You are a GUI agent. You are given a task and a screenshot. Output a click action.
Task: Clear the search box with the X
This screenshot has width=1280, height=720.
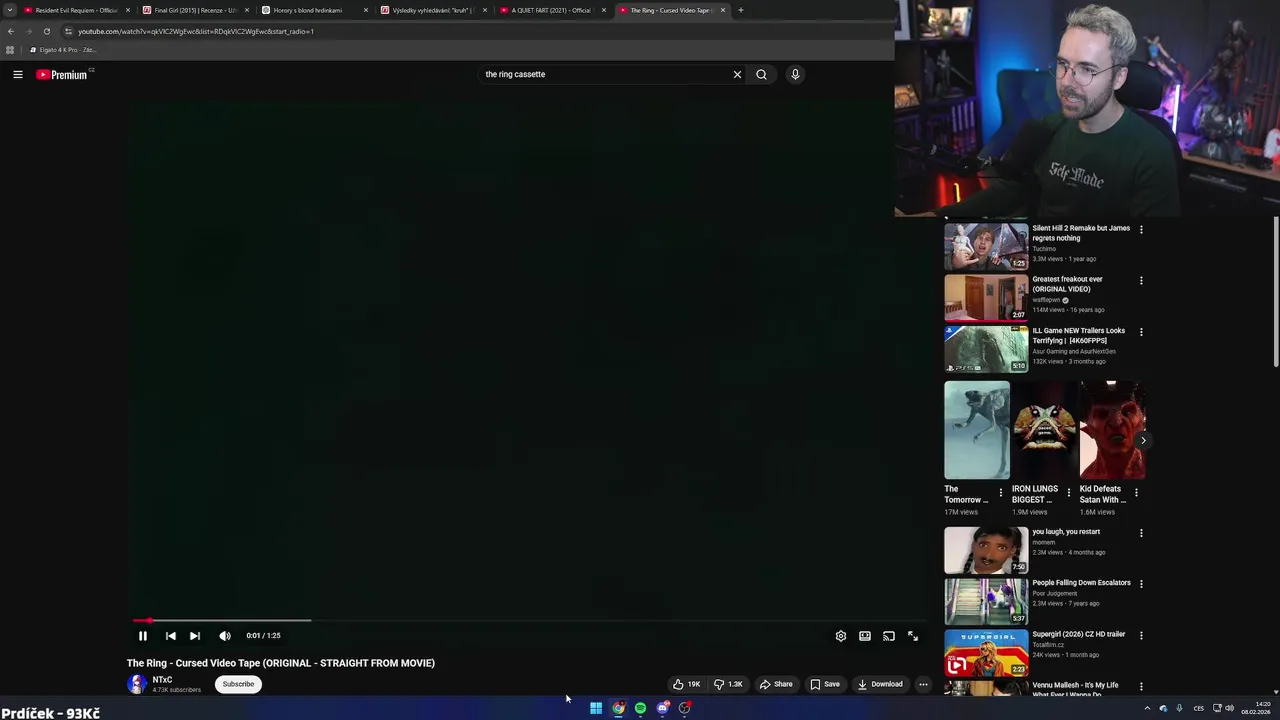[x=737, y=74]
